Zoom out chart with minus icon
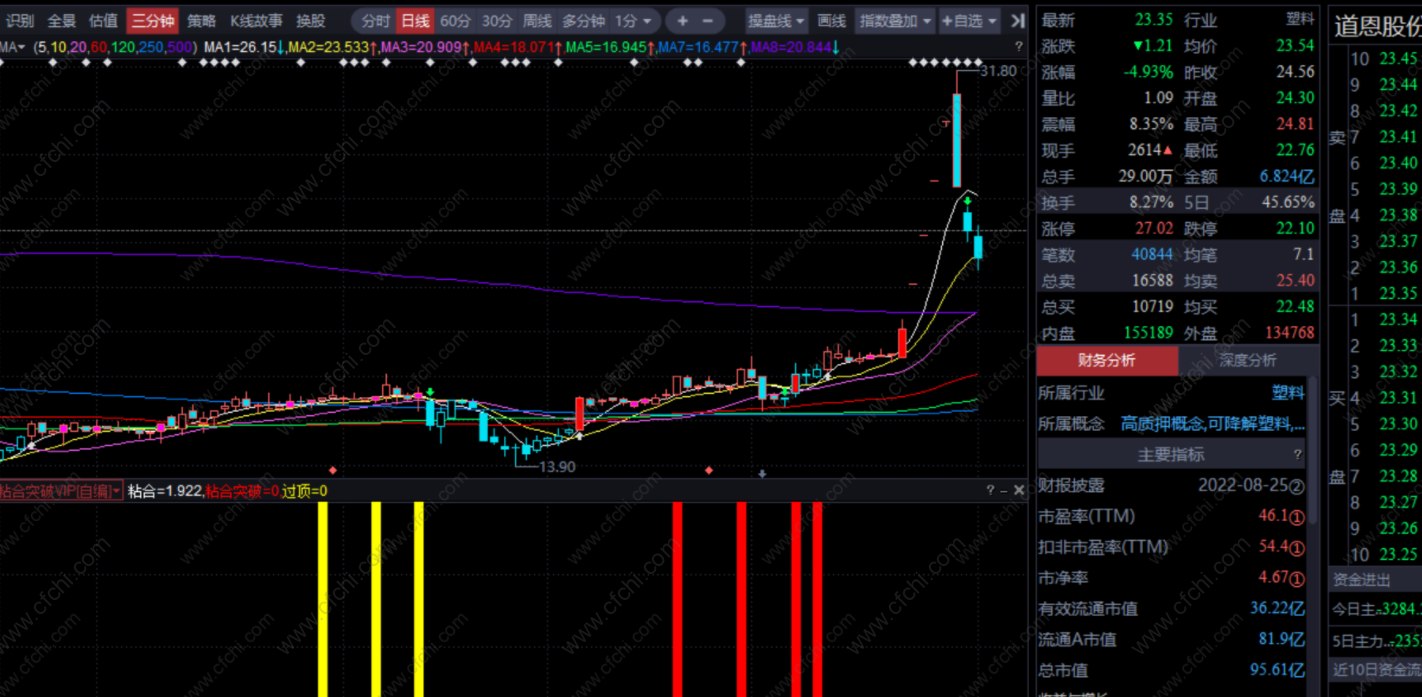This screenshot has height=697, width=1422. [x=708, y=20]
